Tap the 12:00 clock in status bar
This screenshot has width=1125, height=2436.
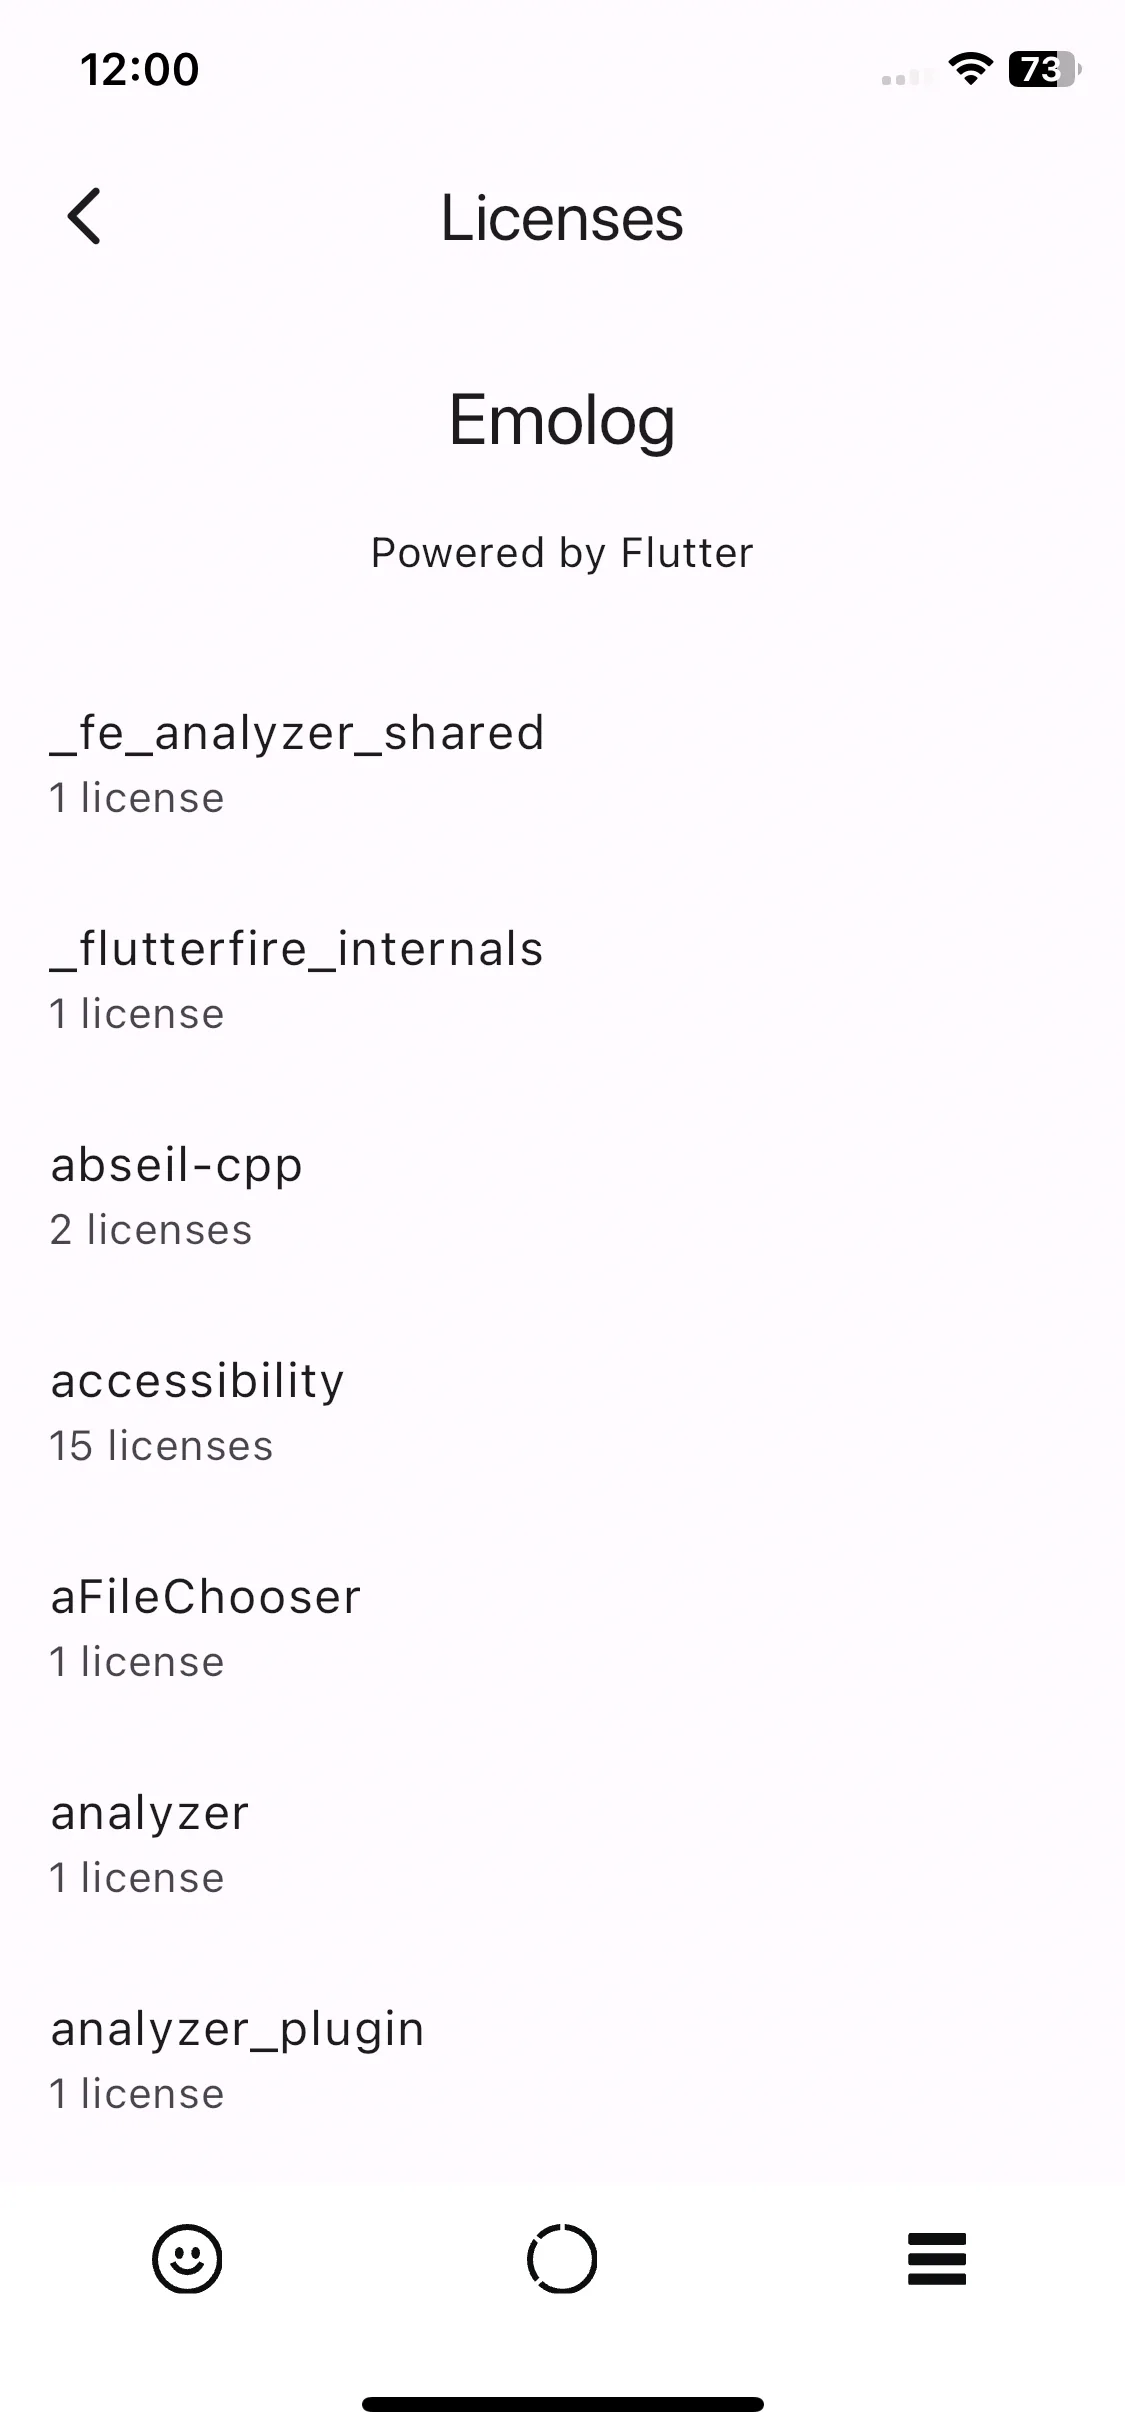(140, 69)
